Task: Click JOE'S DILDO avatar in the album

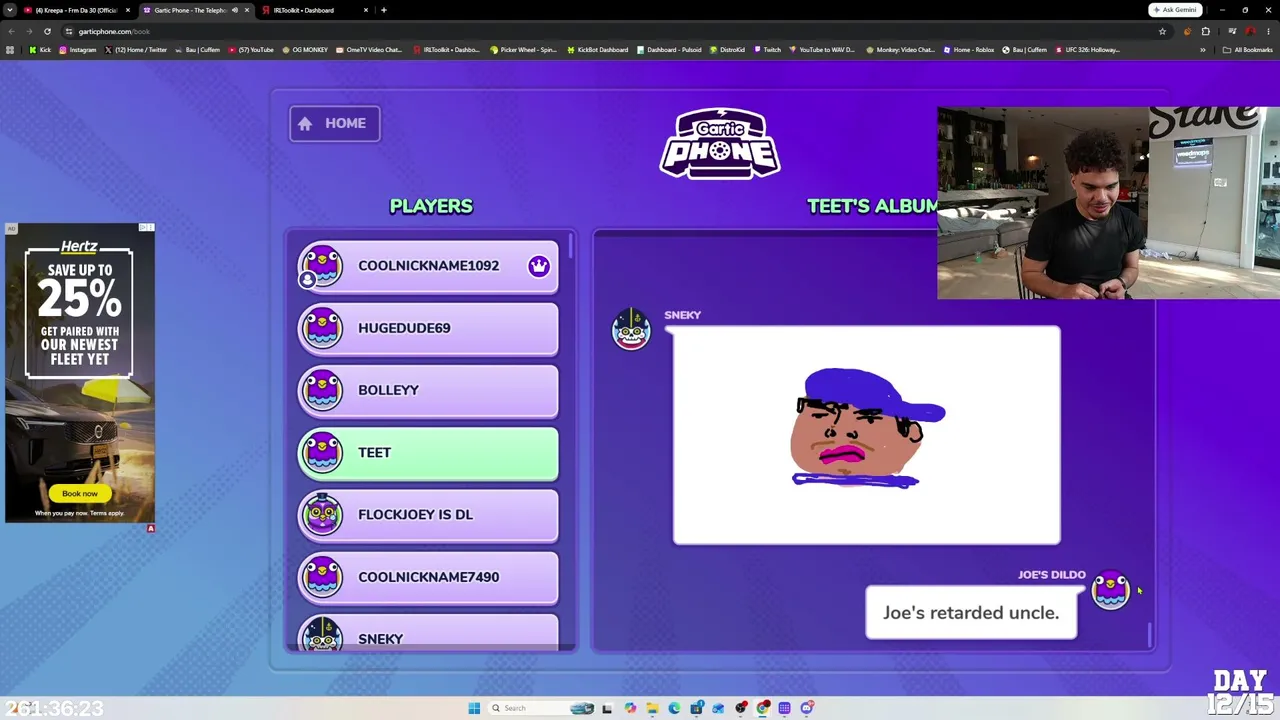Action: point(1111,590)
